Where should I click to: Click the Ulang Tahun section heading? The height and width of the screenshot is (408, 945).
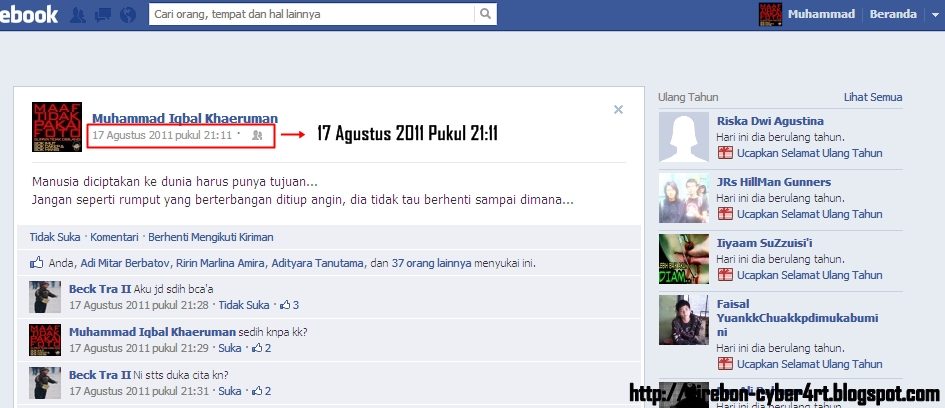(688, 97)
